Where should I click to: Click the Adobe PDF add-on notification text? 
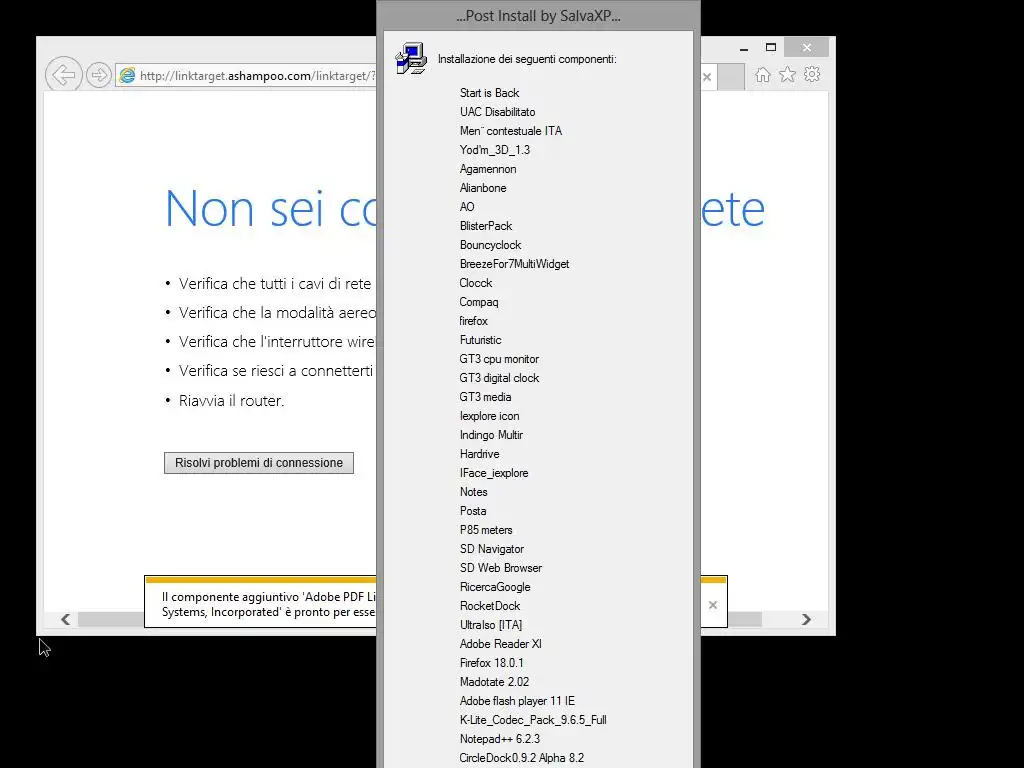pyautogui.click(x=268, y=604)
